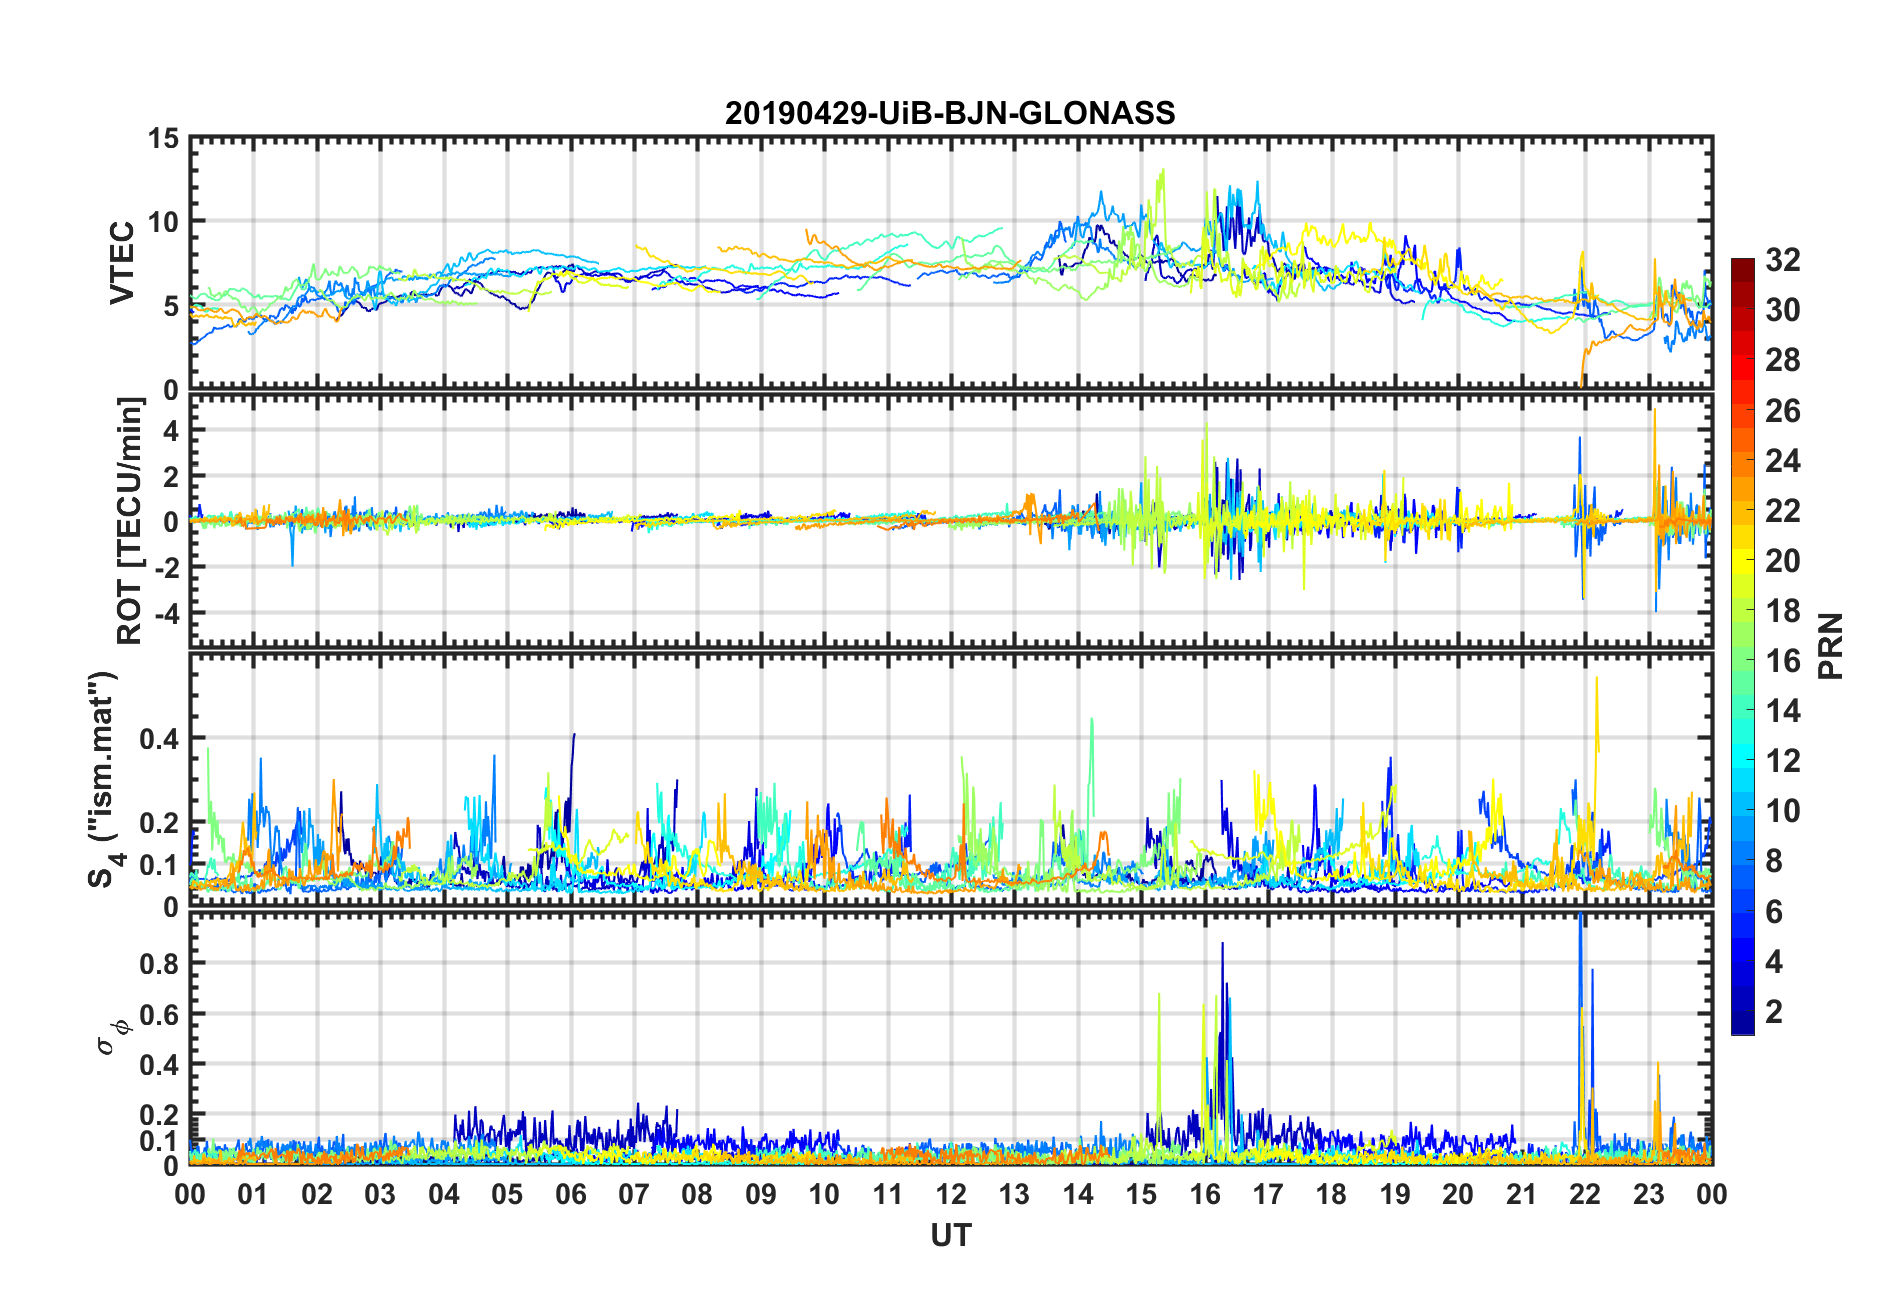Click value 15 on the VTEC axis
The height and width of the screenshot is (1292, 1902).
(x=163, y=139)
